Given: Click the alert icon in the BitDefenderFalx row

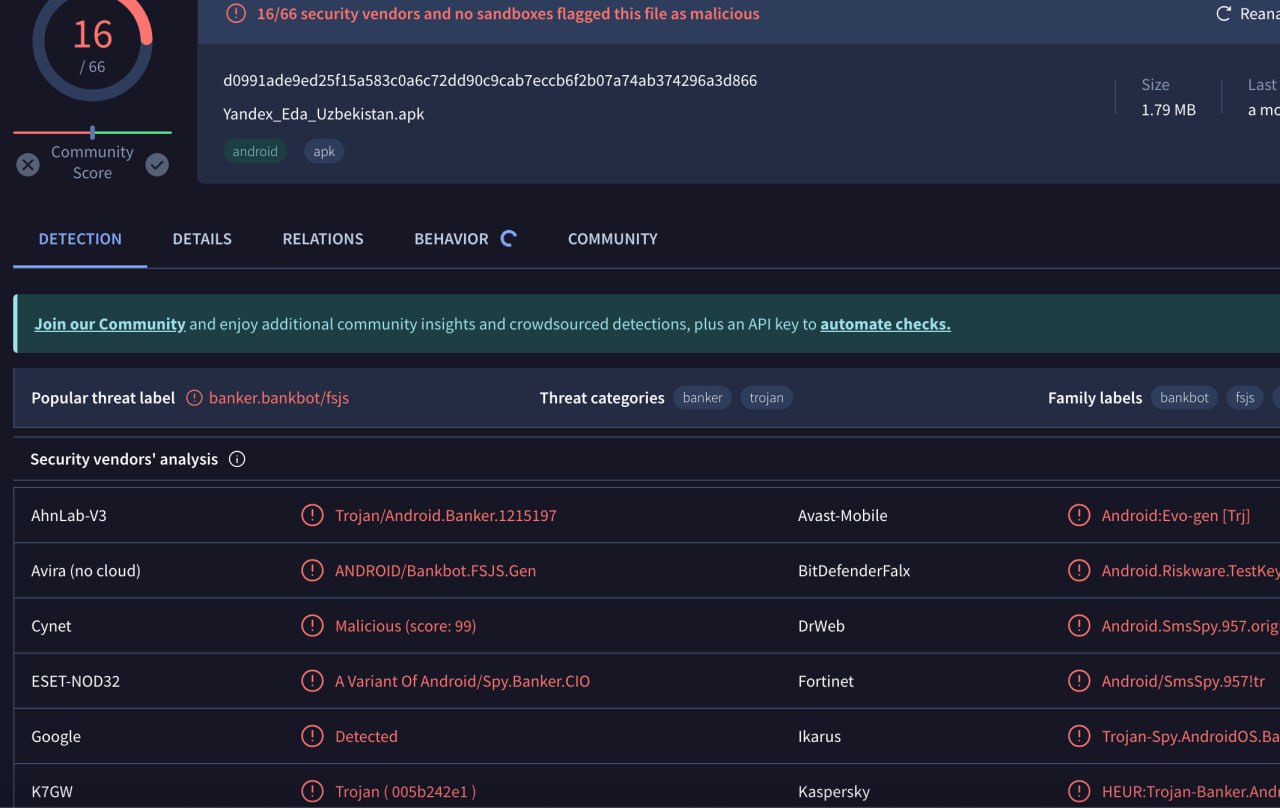Looking at the screenshot, I should (x=1079, y=570).
